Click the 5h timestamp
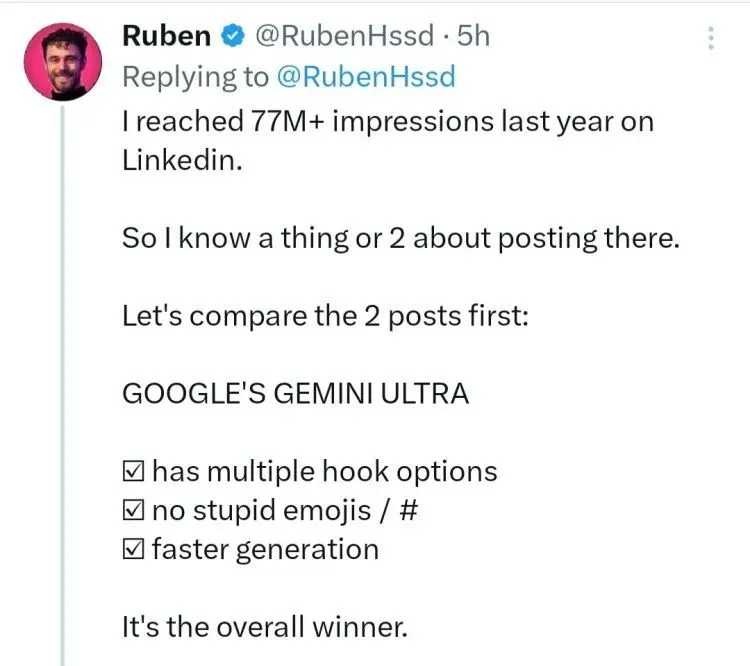The image size is (750, 666). [x=473, y=36]
